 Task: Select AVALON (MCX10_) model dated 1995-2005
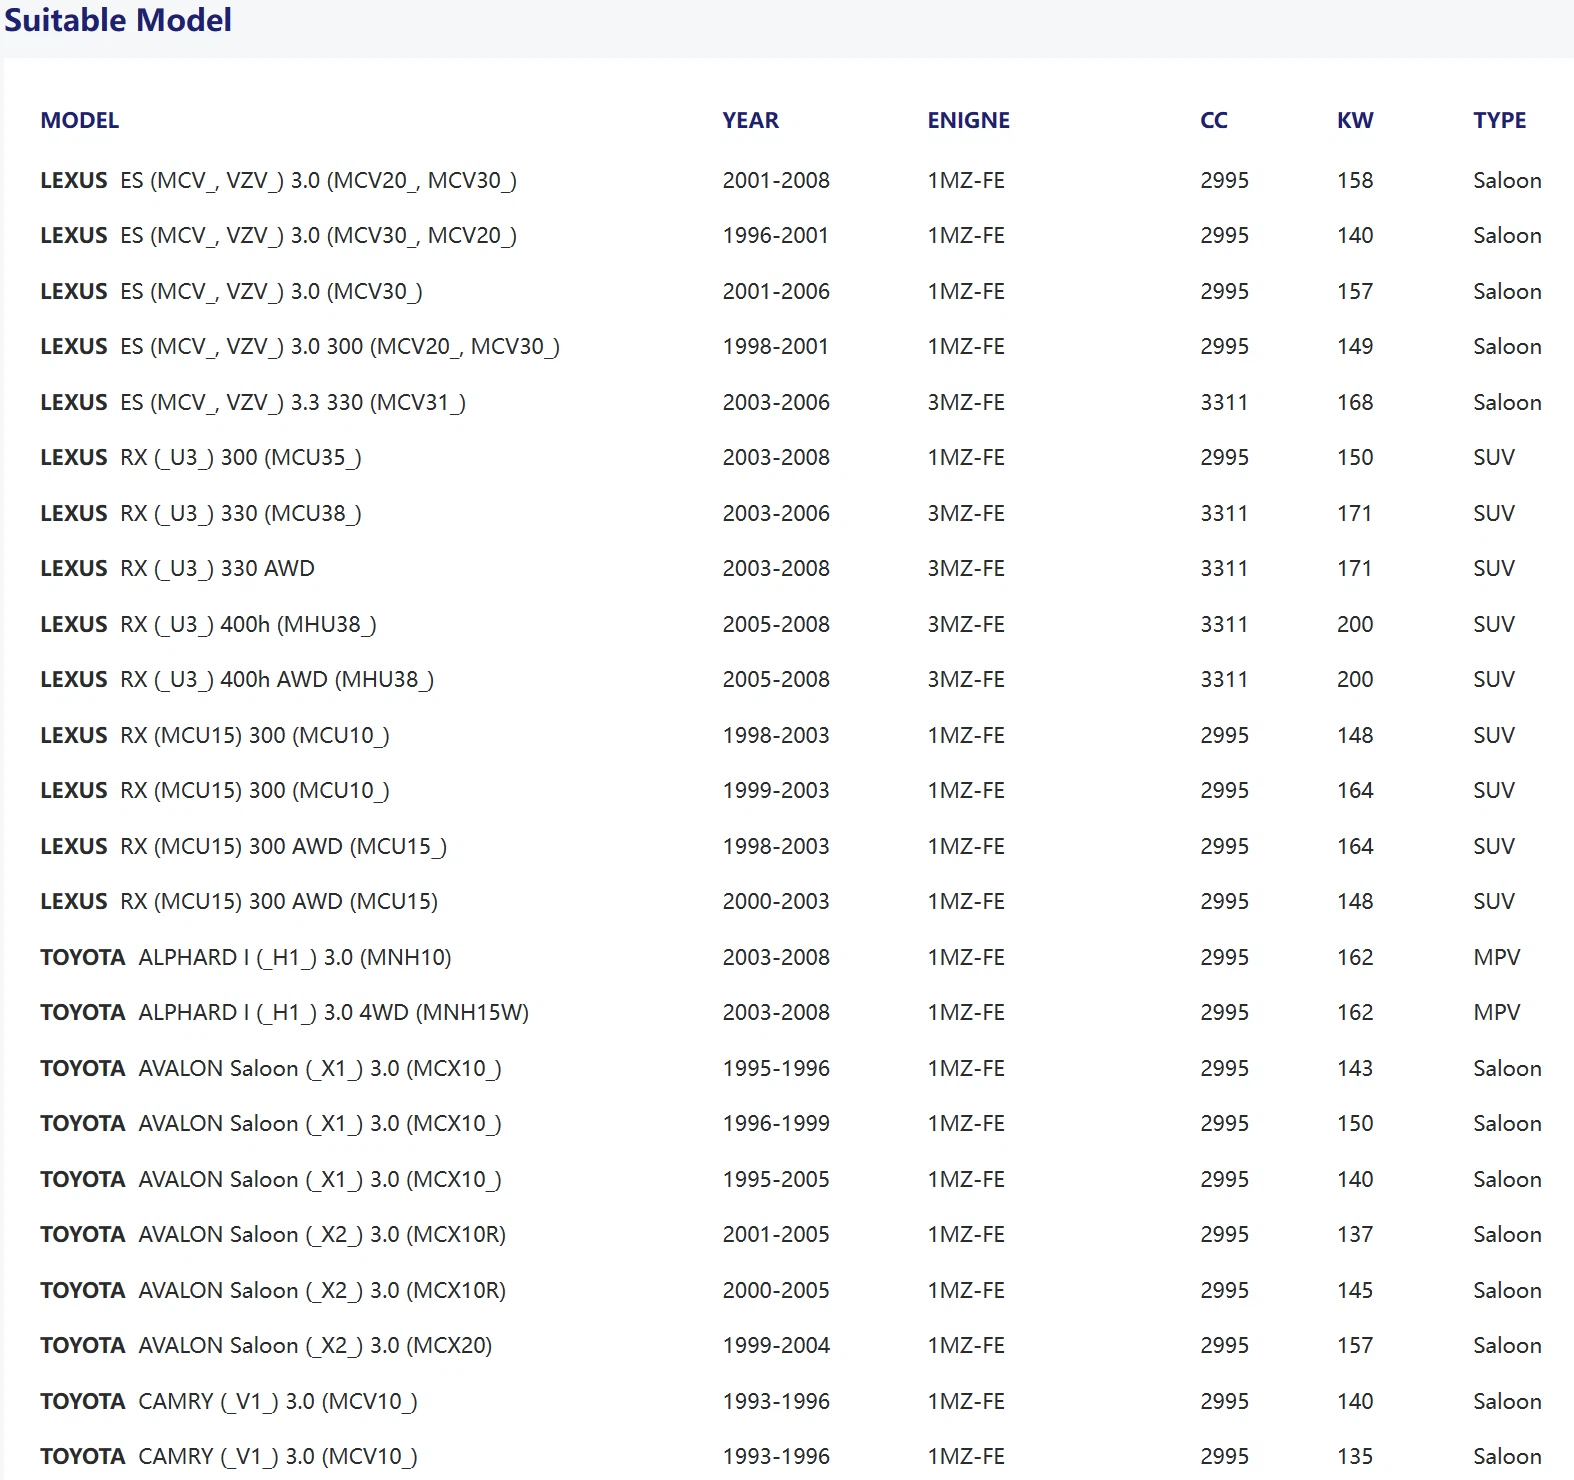[271, 1180]
